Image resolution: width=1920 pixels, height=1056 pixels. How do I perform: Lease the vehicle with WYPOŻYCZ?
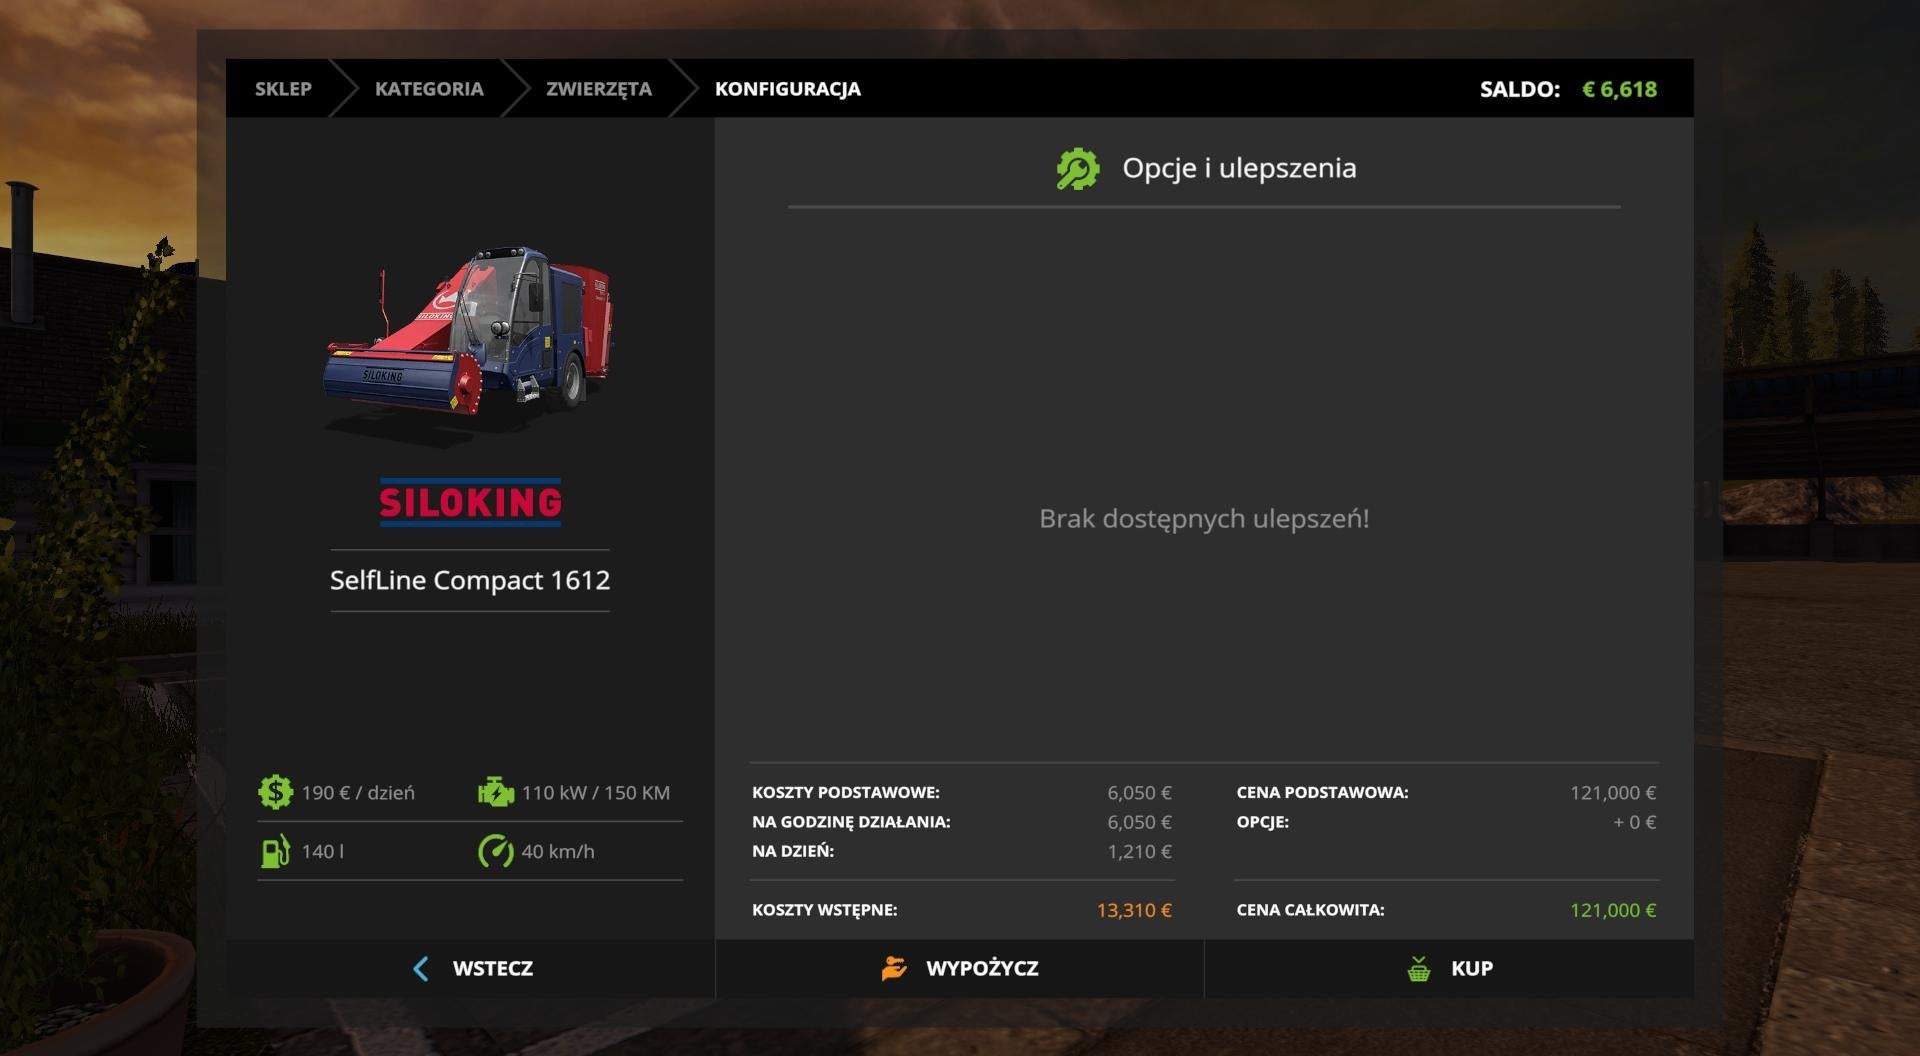[960, 968]
